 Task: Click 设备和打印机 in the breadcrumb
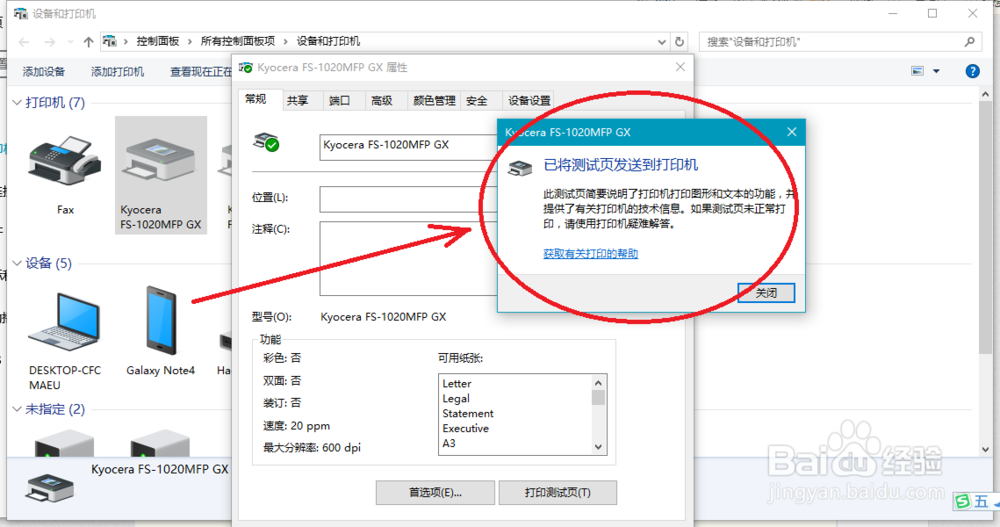(328, 41)
